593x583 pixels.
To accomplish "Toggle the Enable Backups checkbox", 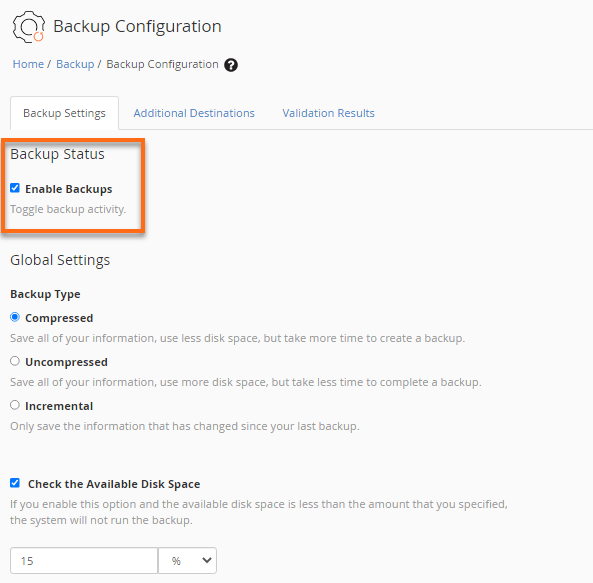I will tap(15, 188).
